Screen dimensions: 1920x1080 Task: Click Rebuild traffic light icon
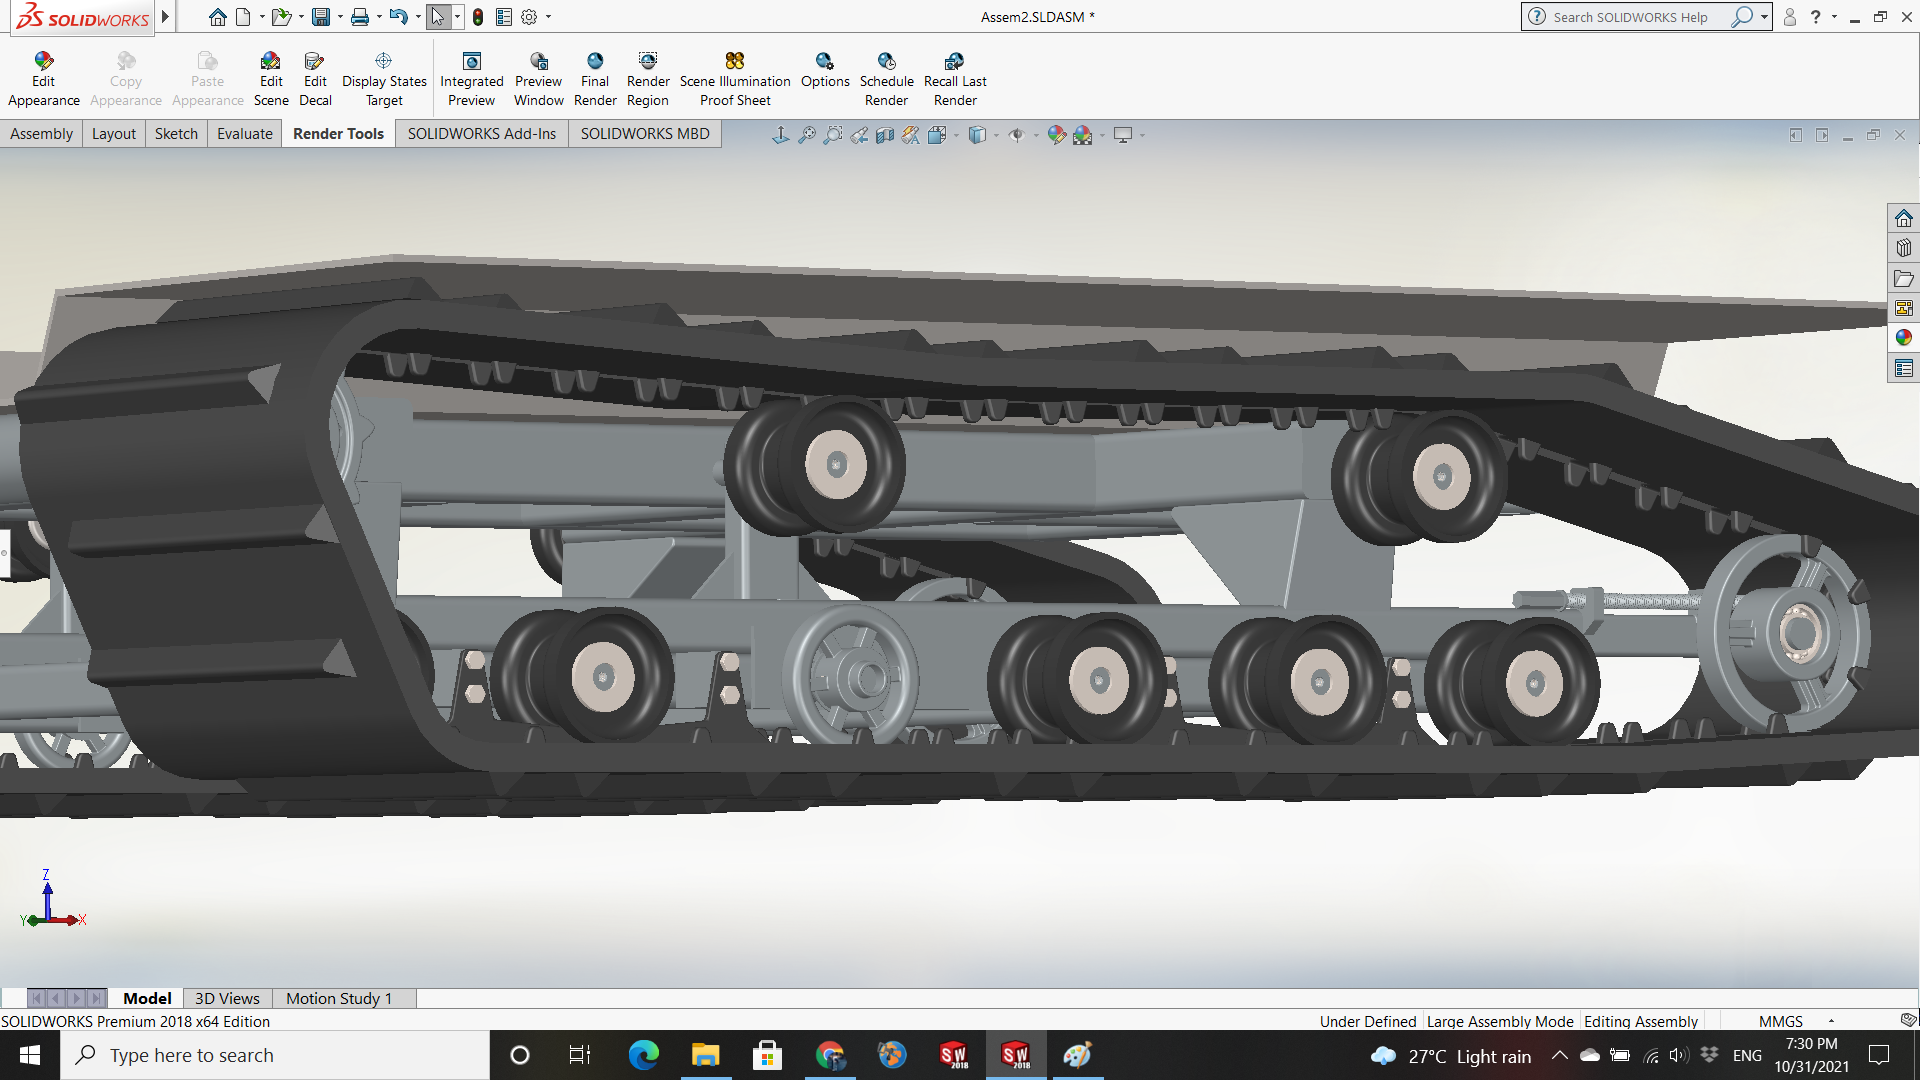coord(478,17)
